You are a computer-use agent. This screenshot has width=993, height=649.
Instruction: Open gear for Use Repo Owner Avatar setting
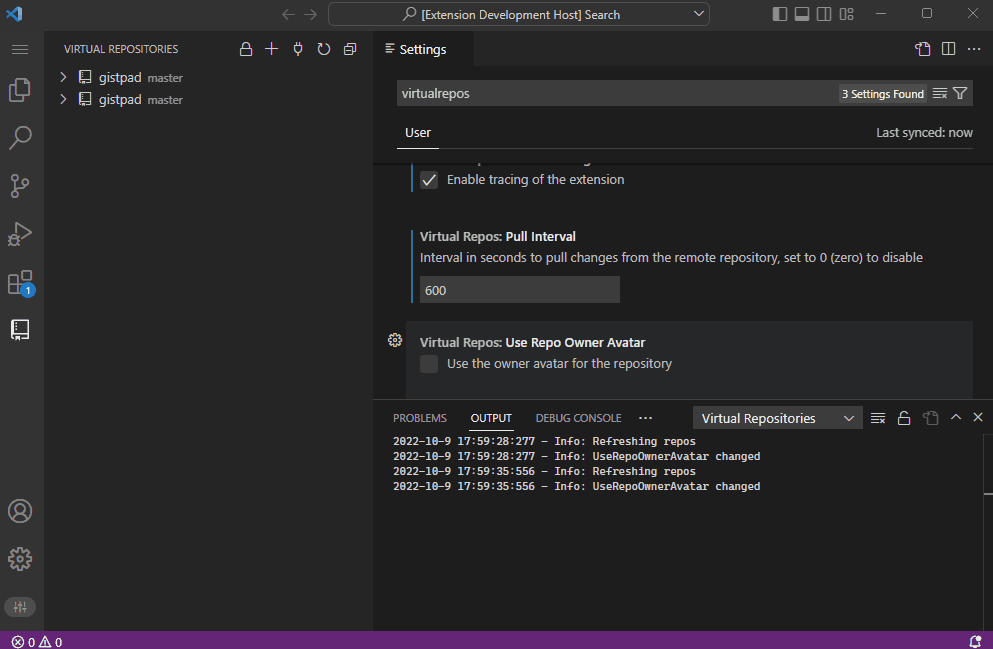click(x=395, y=341)
